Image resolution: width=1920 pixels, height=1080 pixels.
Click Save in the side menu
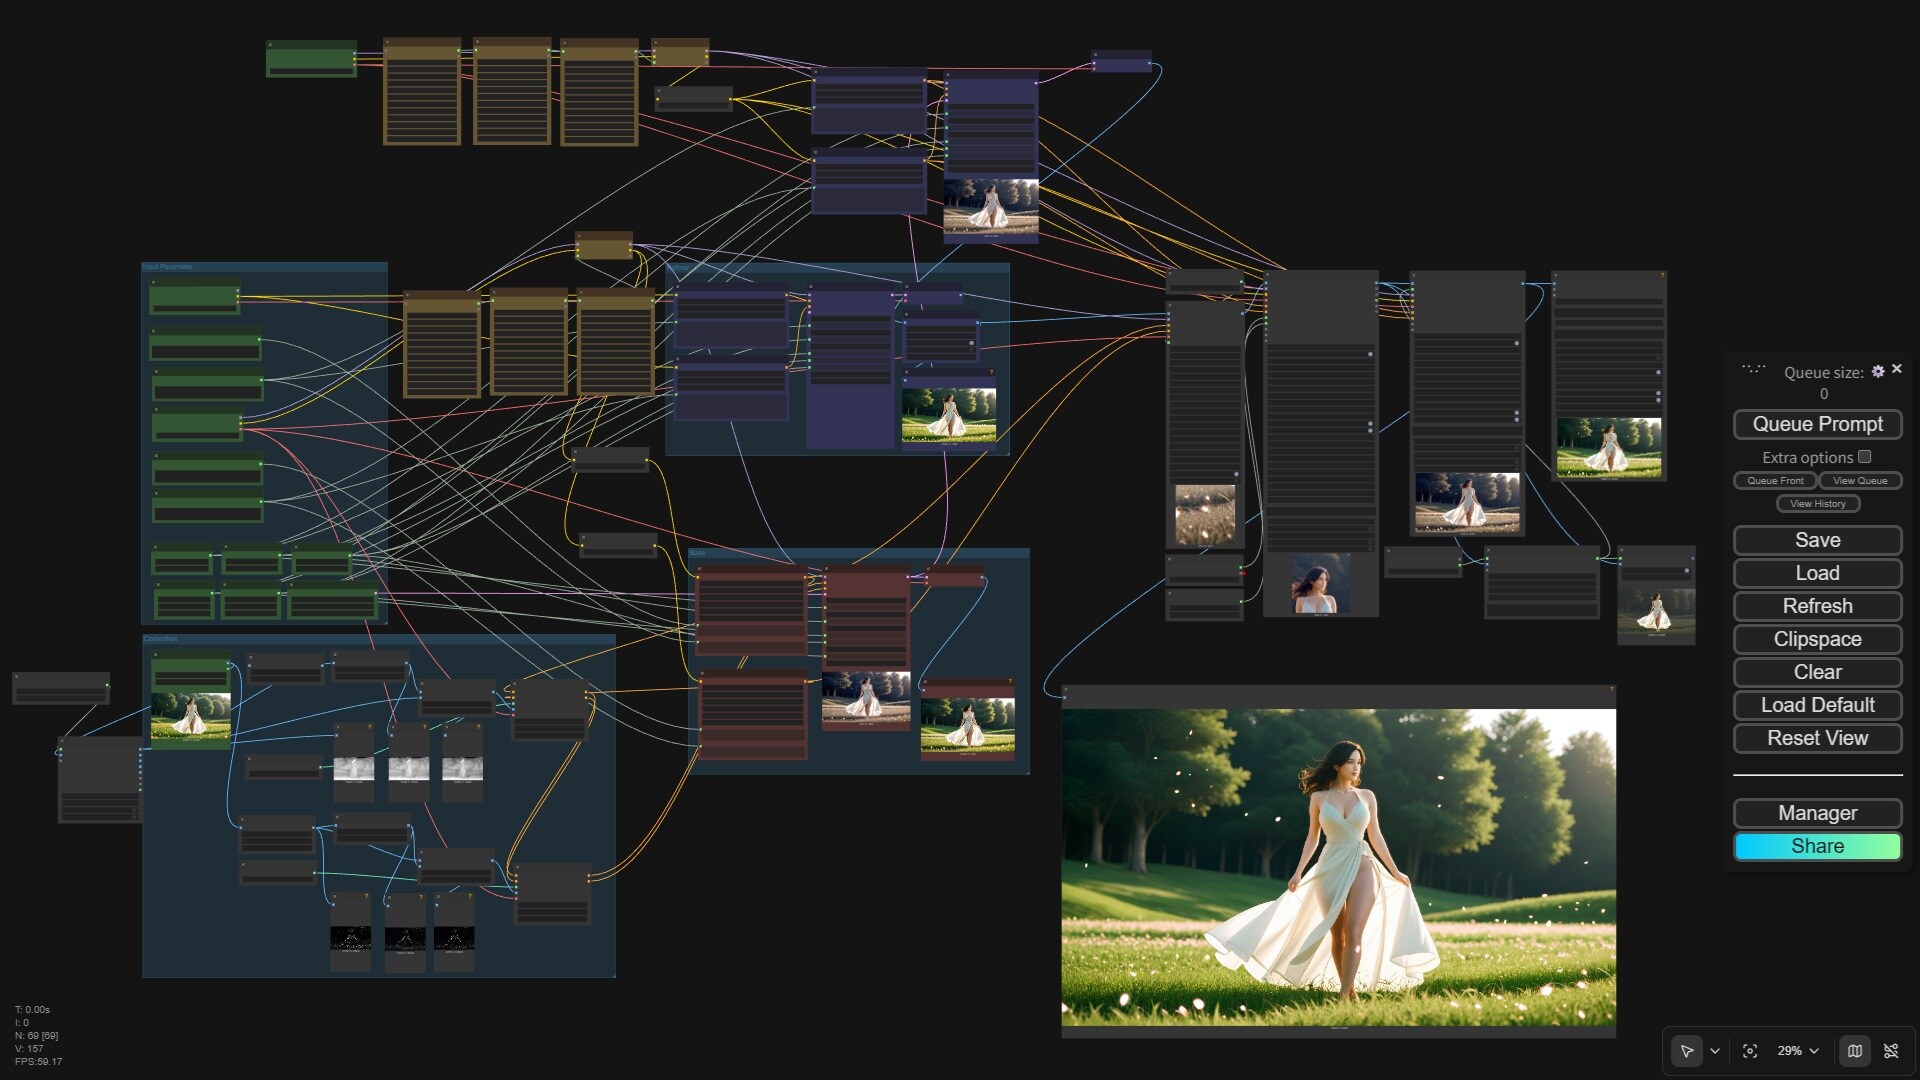pos(1817,540)
